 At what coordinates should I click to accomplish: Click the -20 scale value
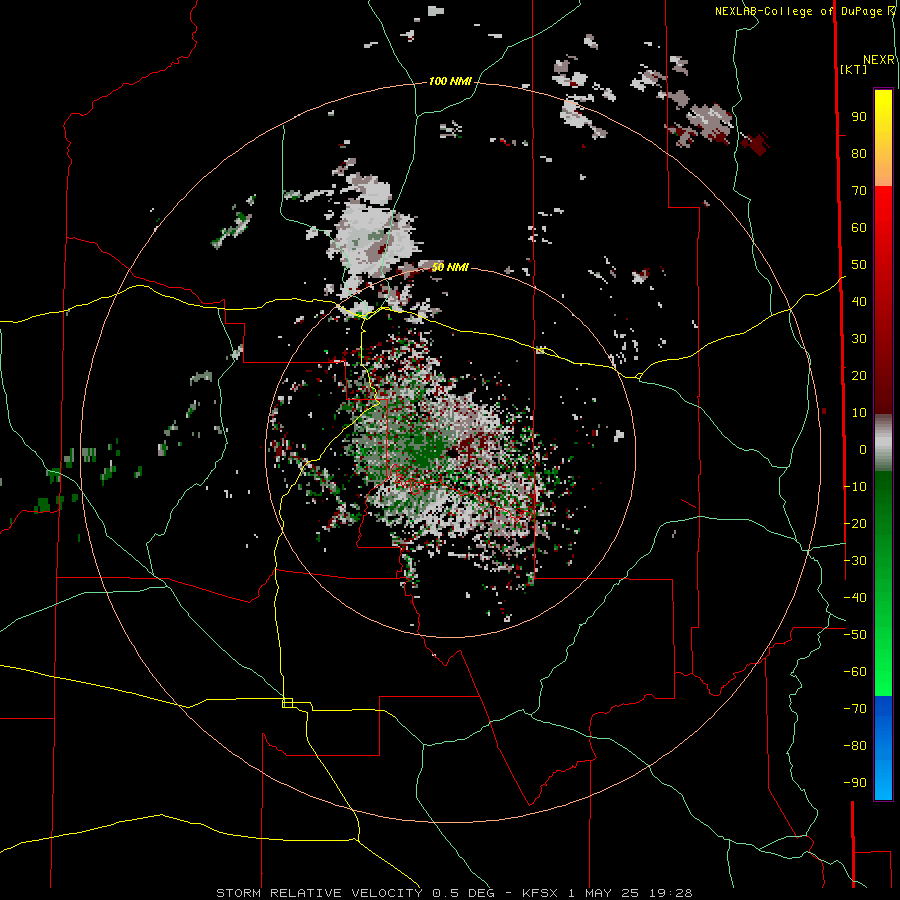click(855, 524)
